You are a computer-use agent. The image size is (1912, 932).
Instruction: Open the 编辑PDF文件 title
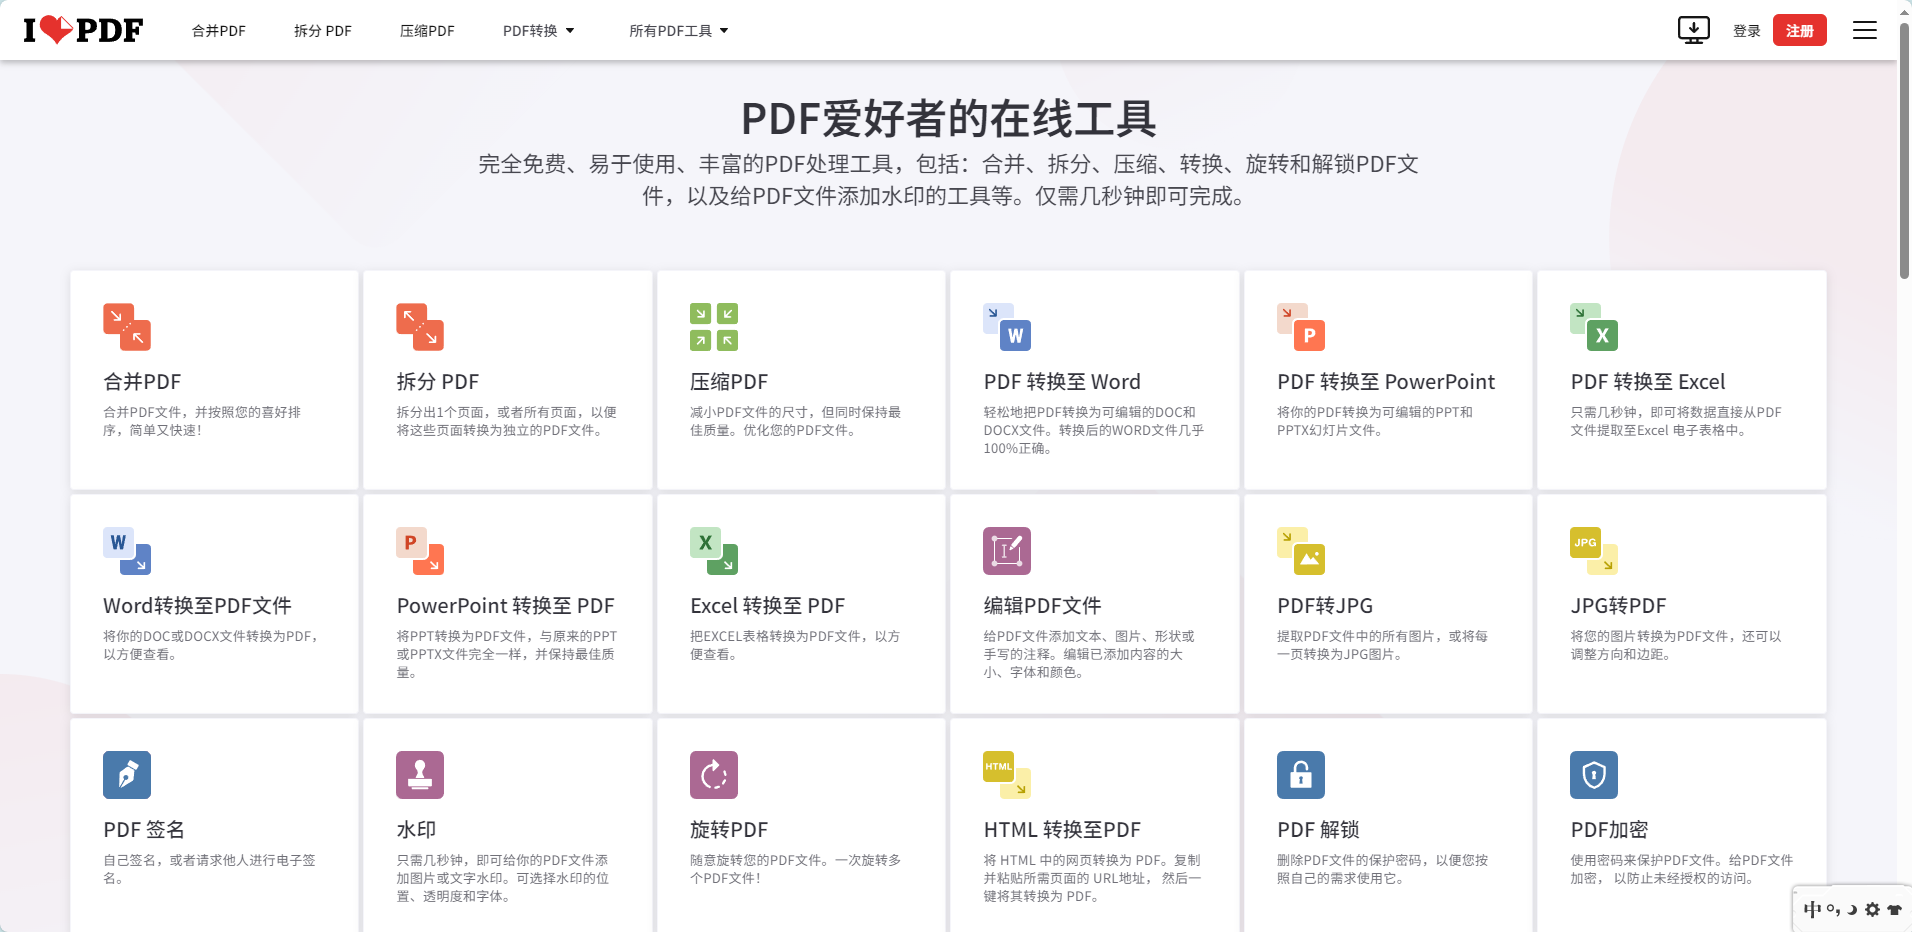pos(1042,606)
